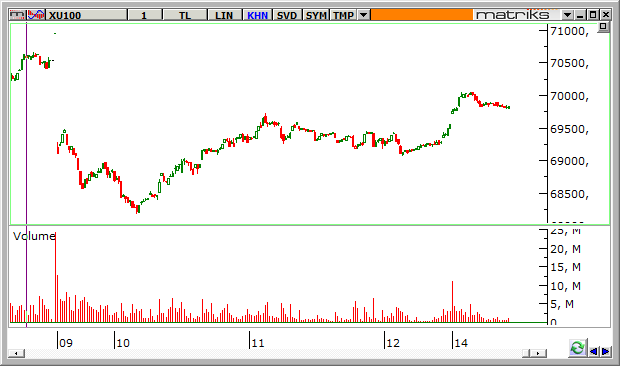Click the 70000 price axis label
The height and width of the screenshot is (366, 620).
click(x=569, y=96)
